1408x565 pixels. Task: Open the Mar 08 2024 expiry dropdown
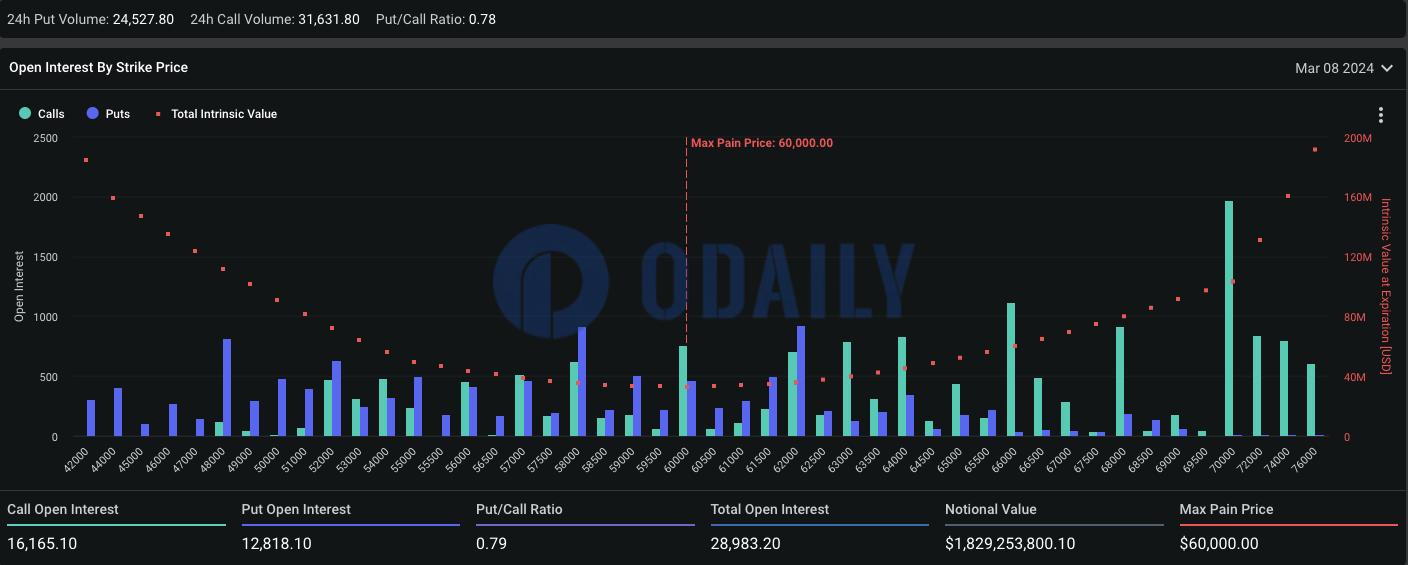[1343, 68]
